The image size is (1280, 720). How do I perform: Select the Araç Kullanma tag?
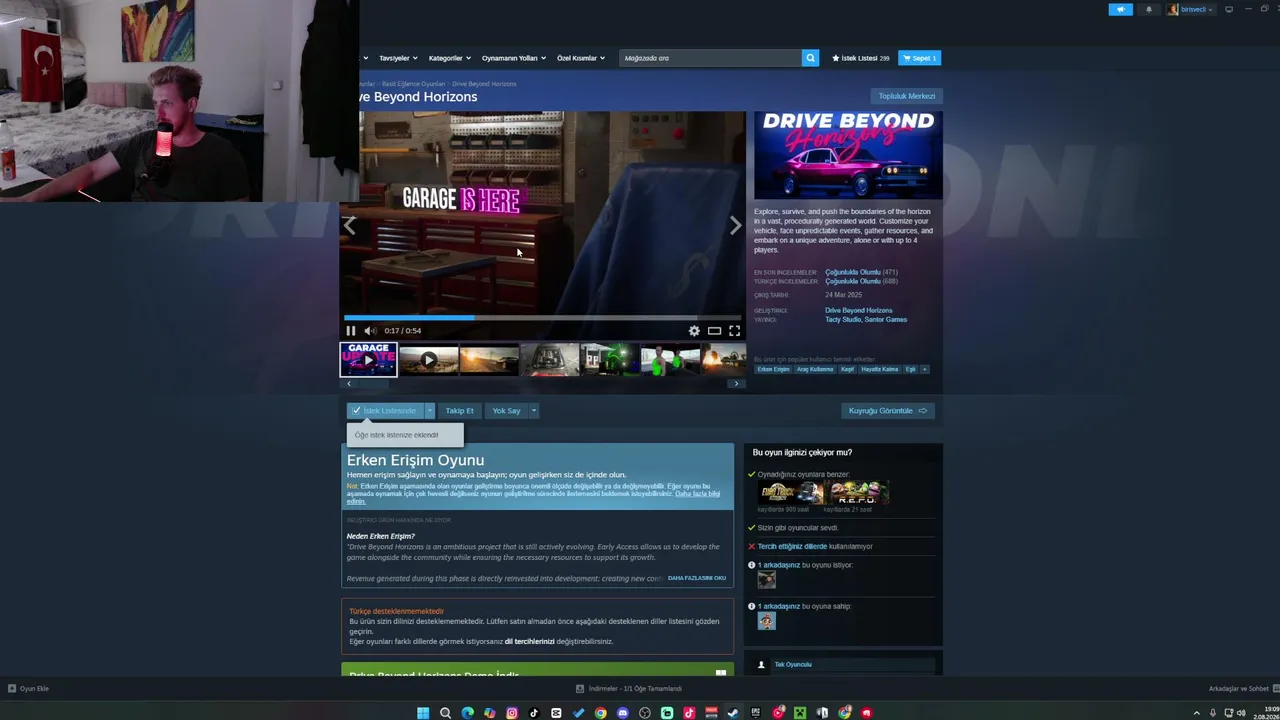815,369
